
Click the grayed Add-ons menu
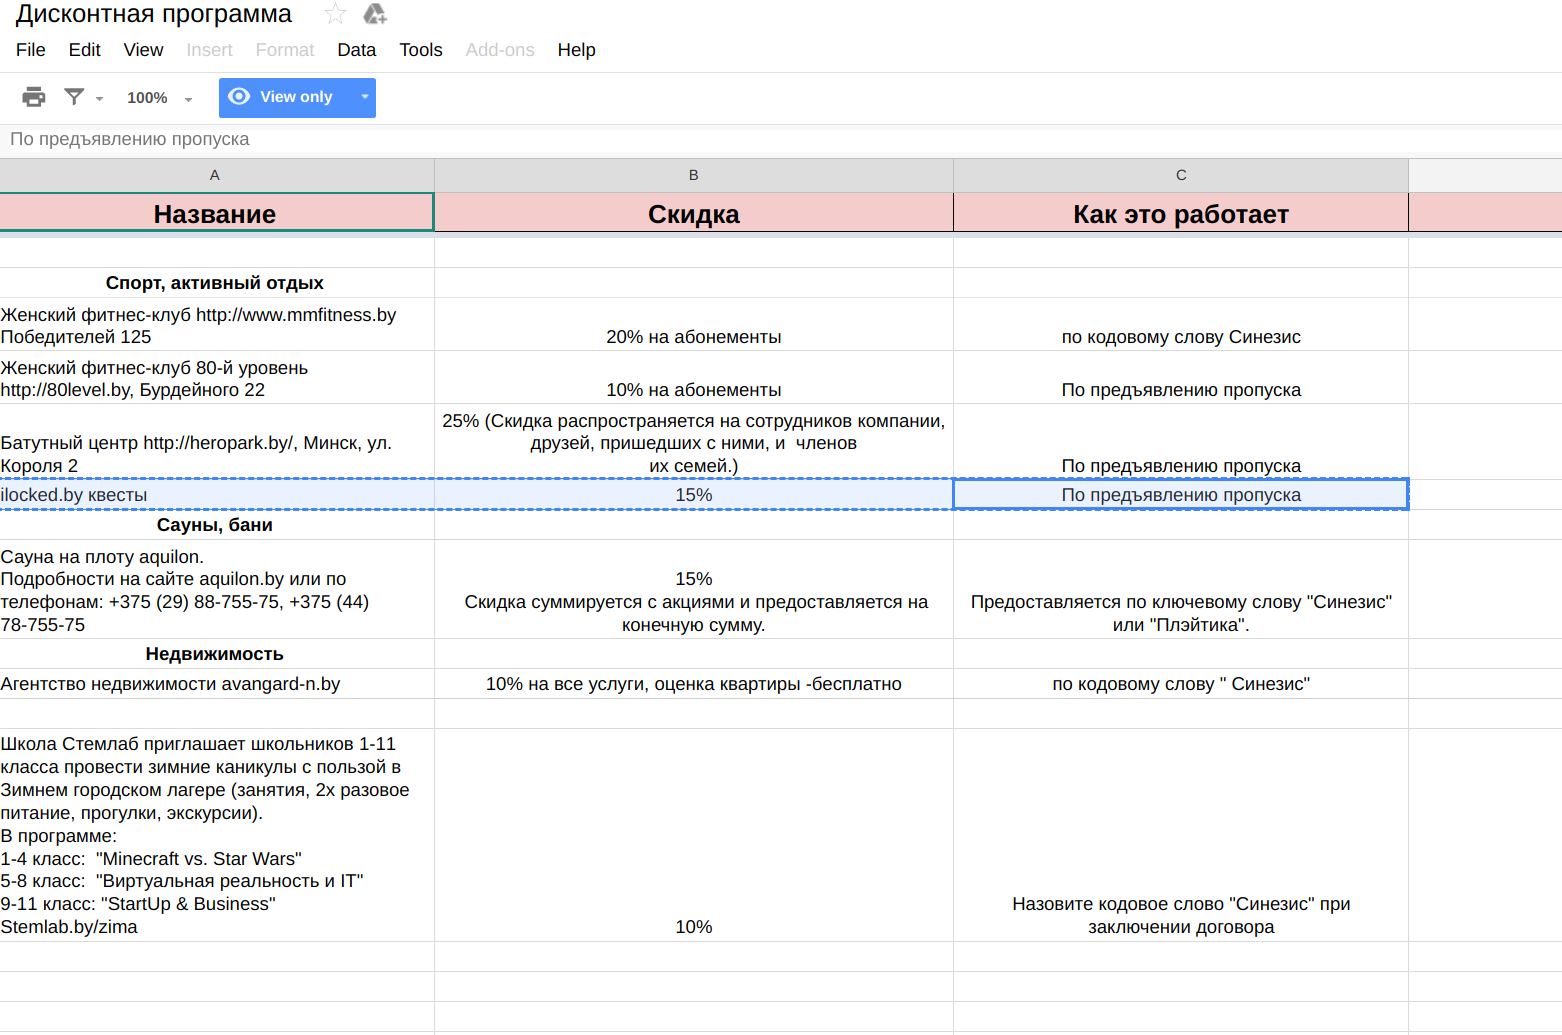(x=500, y=50)
